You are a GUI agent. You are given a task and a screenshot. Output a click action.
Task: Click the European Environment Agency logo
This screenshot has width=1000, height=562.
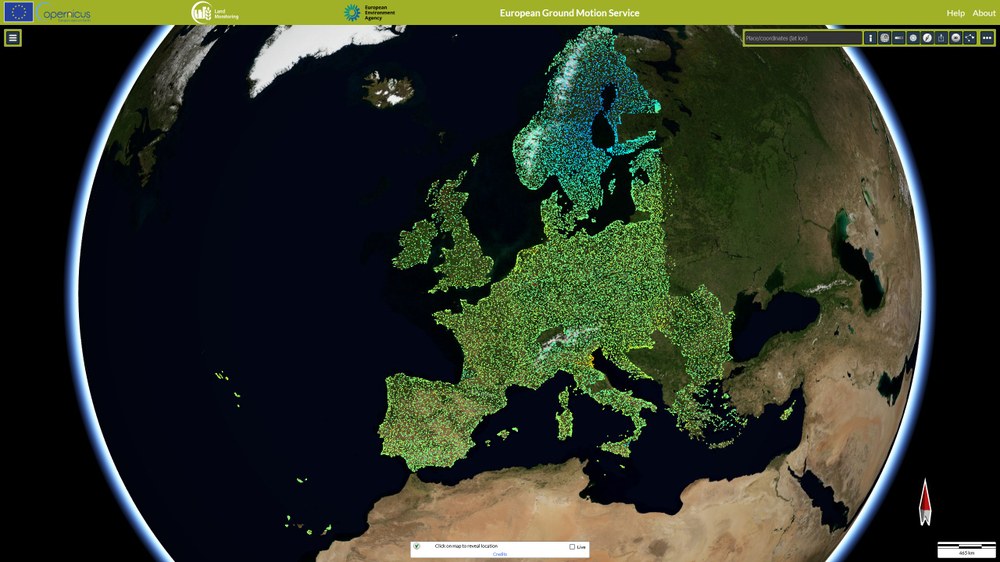pyautogui.click(x=369, y=12)
